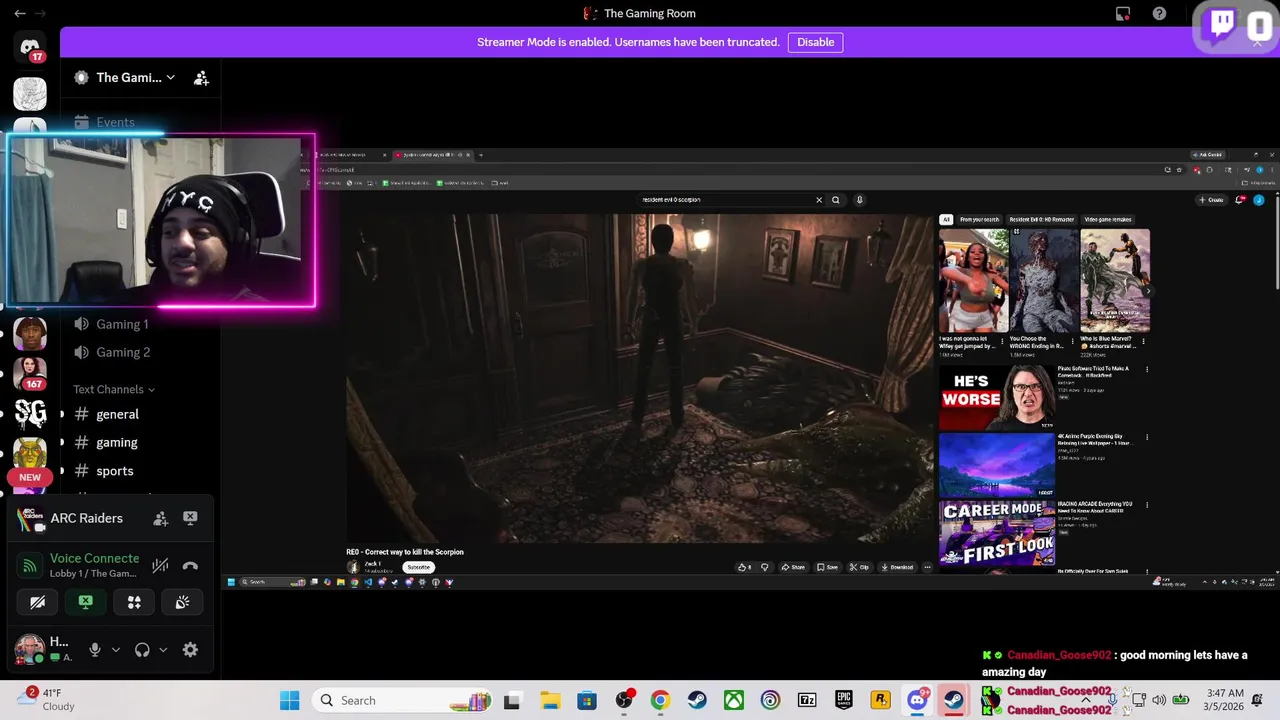Dislike the Scorpion video
The width and height of the screenshot is (1280, 720).
(765, 567)
